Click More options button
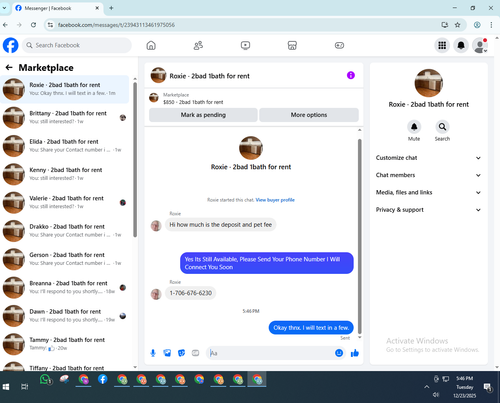The width and height of the screenshot is (500, 403). click(x=309, y=115)
